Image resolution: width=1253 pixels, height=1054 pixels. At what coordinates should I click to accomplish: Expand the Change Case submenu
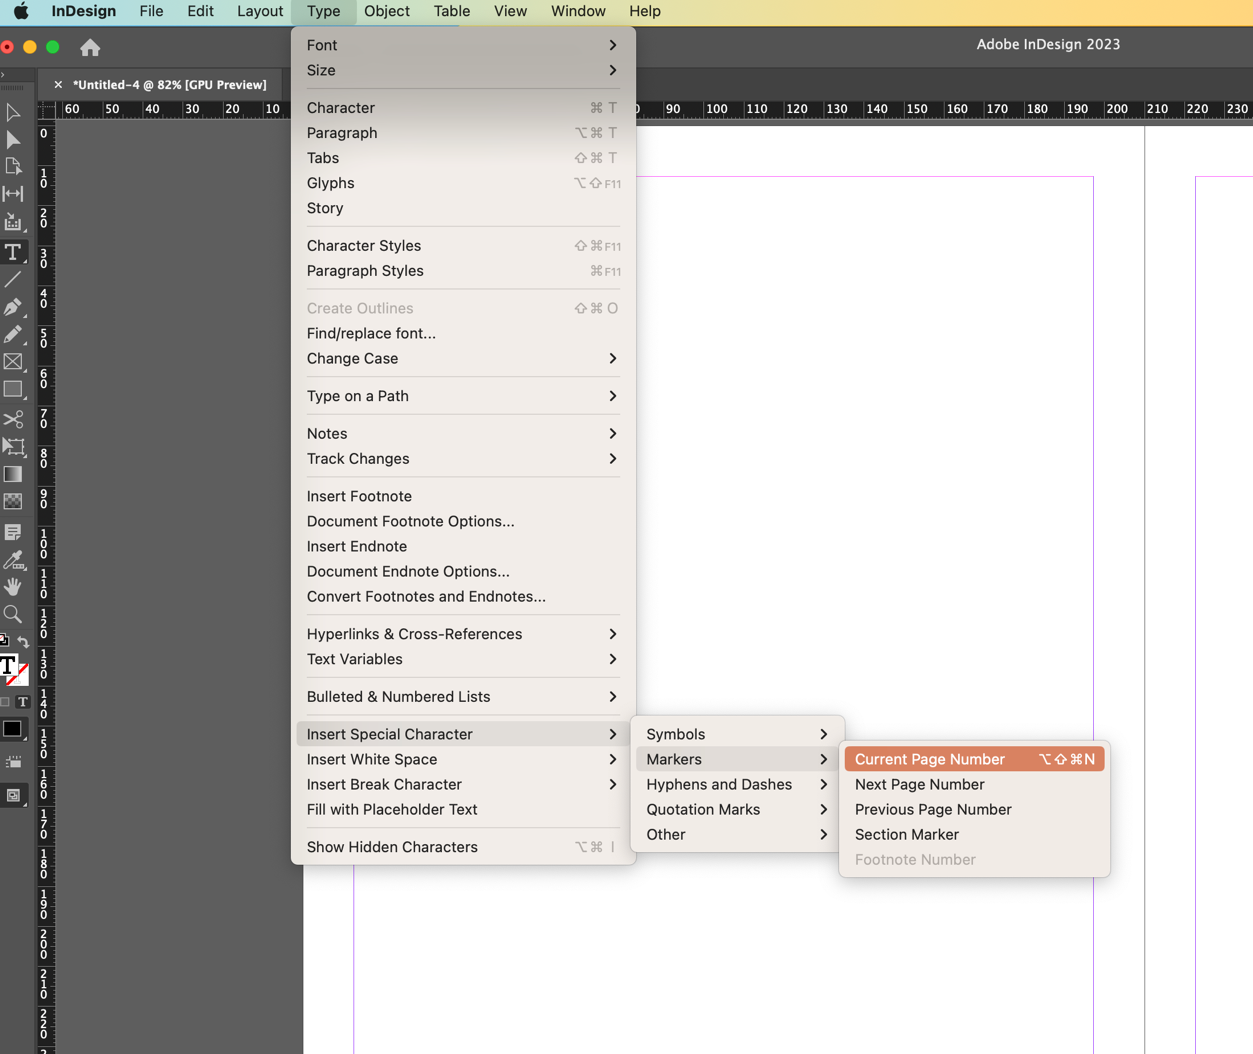pos(463,358)
